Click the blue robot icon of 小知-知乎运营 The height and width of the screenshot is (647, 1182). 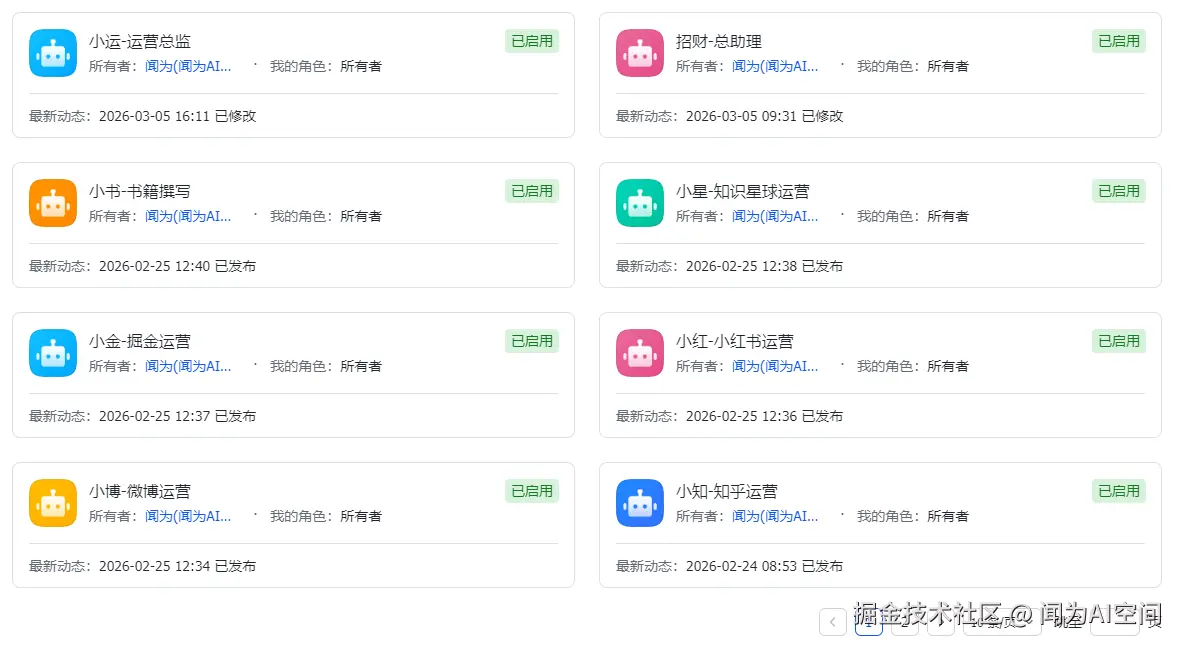(640, 503)
